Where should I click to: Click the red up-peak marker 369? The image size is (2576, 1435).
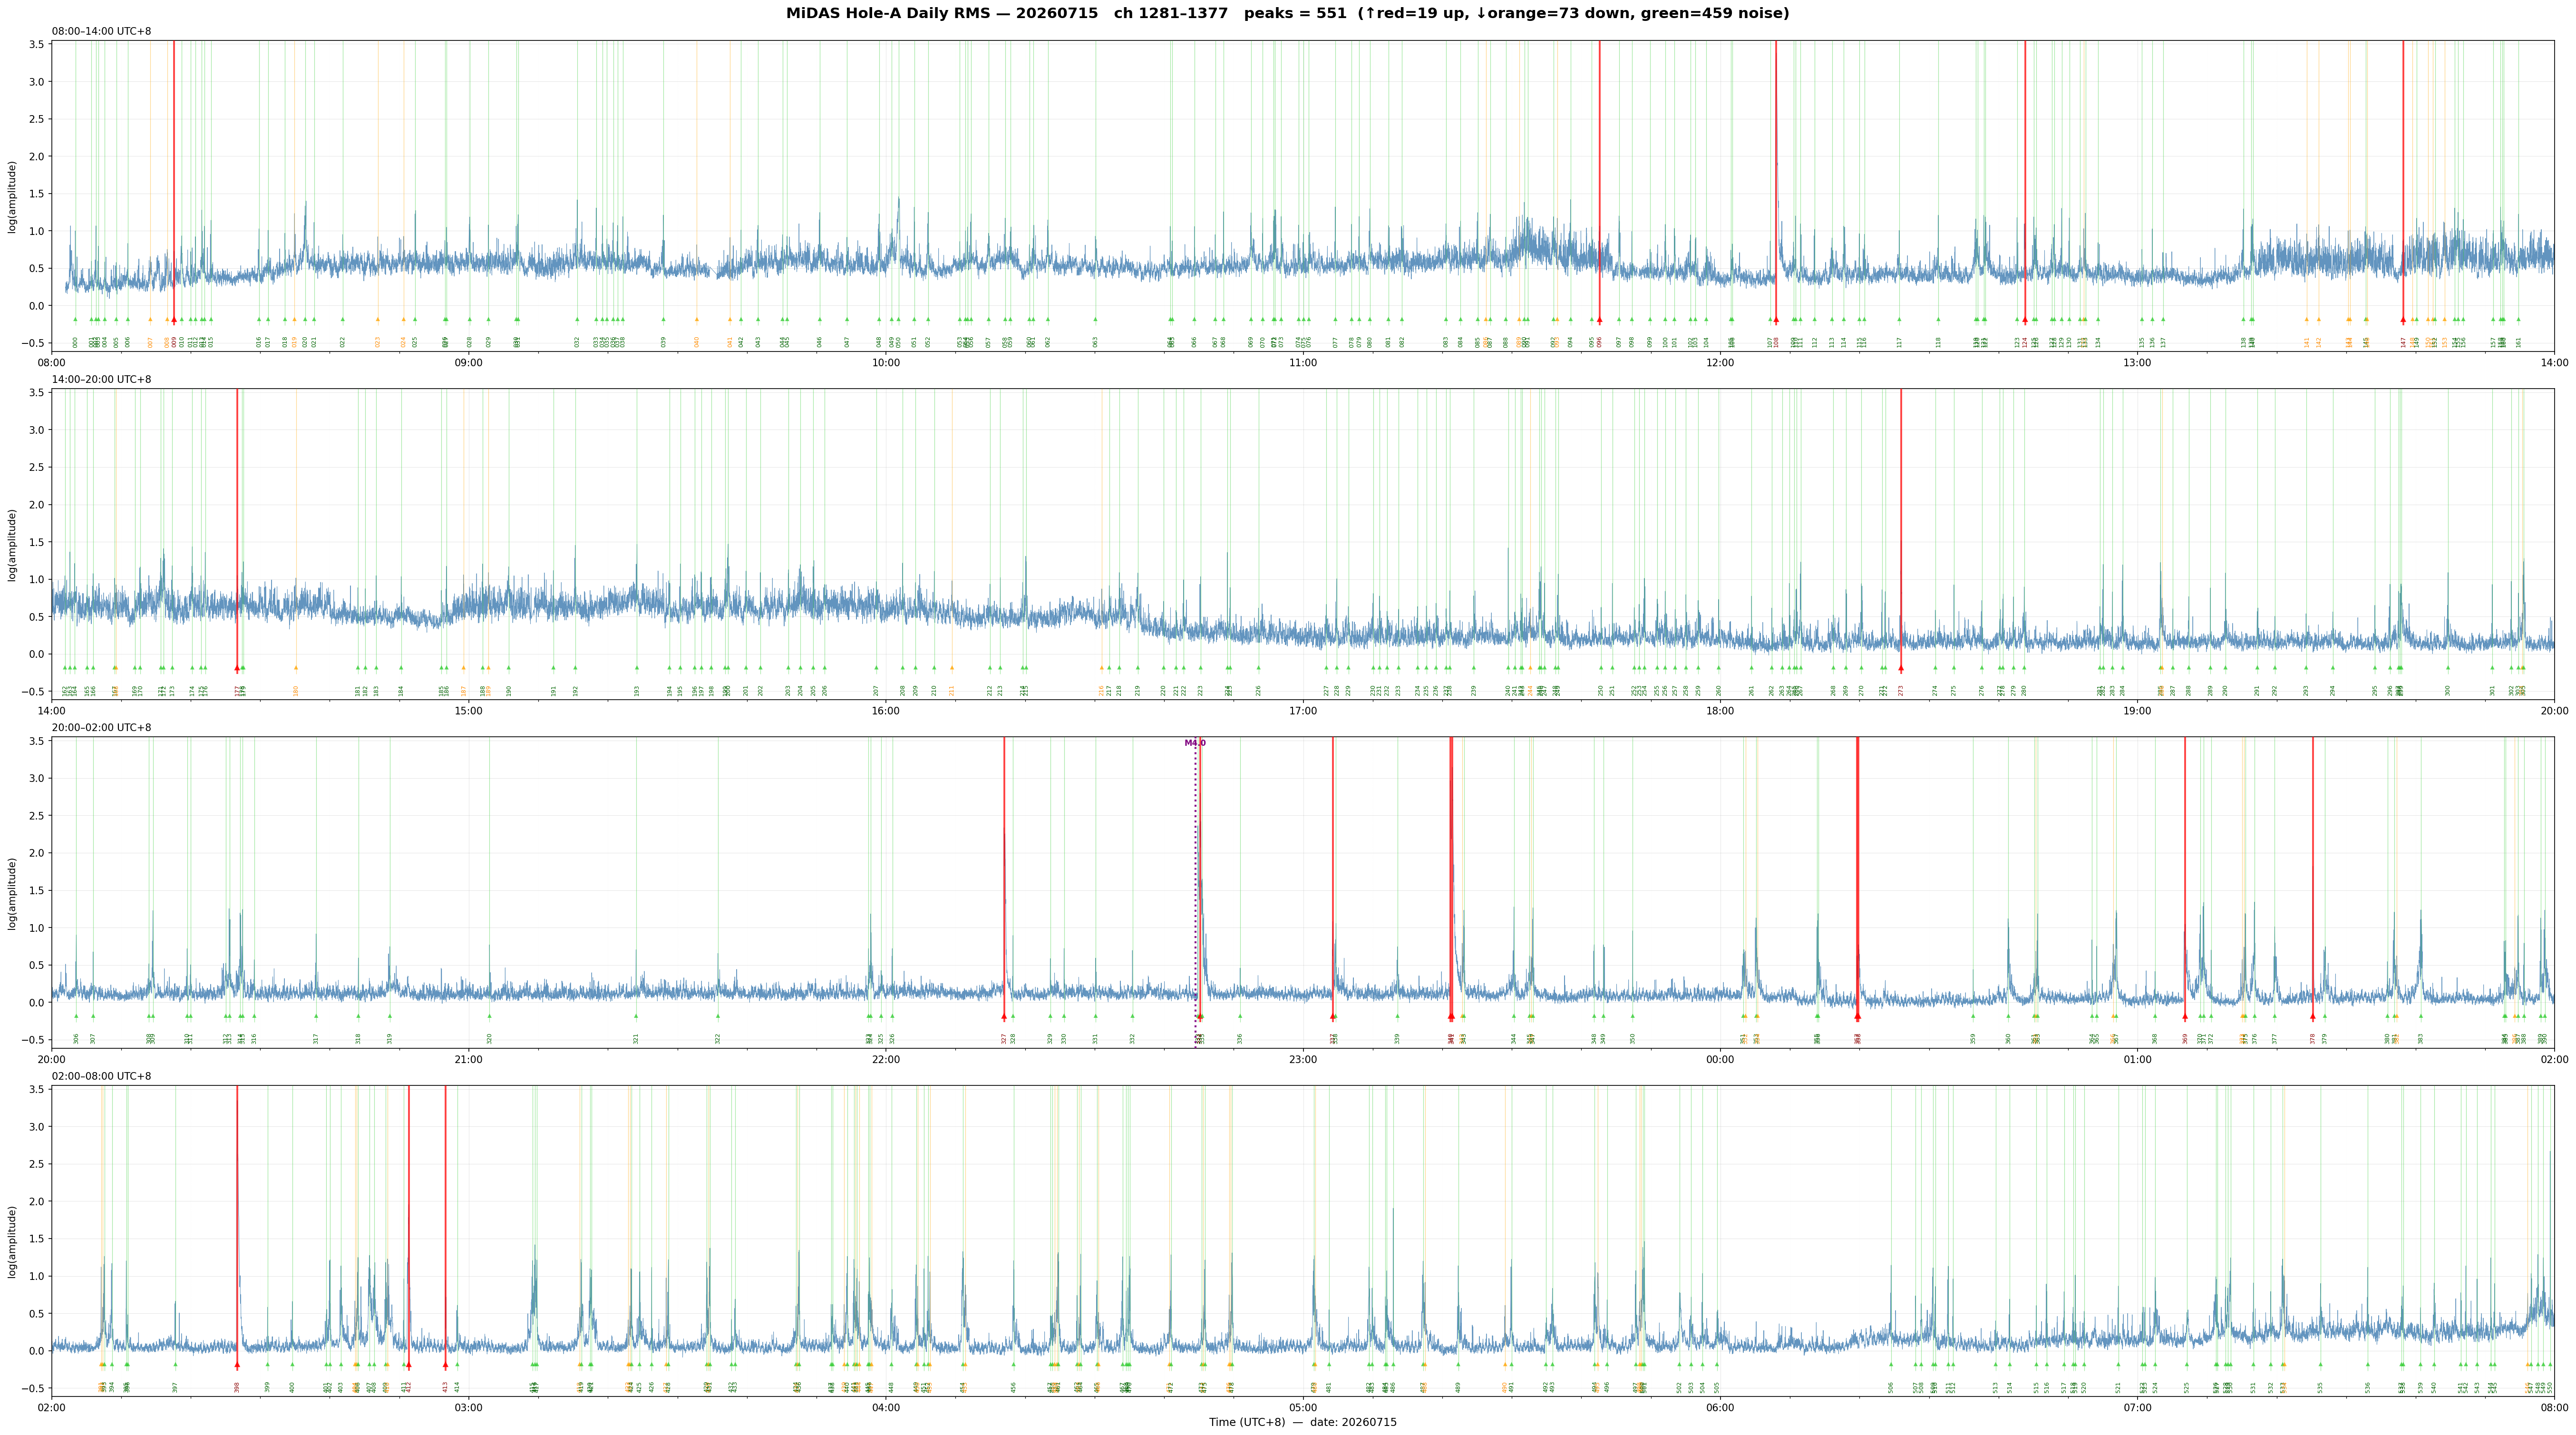[2185, 1017]
